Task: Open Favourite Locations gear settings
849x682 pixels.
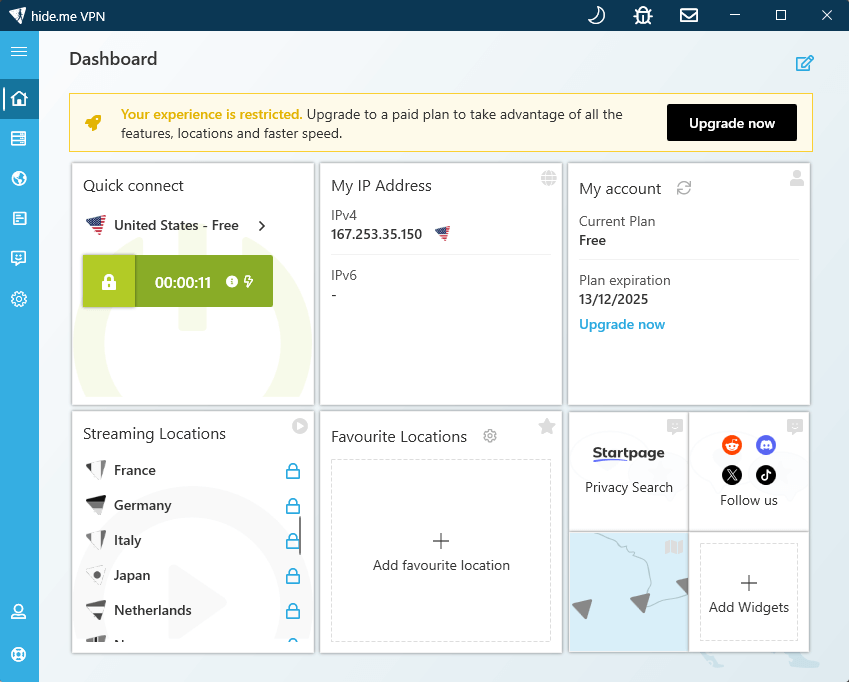Action: point(490,436)
